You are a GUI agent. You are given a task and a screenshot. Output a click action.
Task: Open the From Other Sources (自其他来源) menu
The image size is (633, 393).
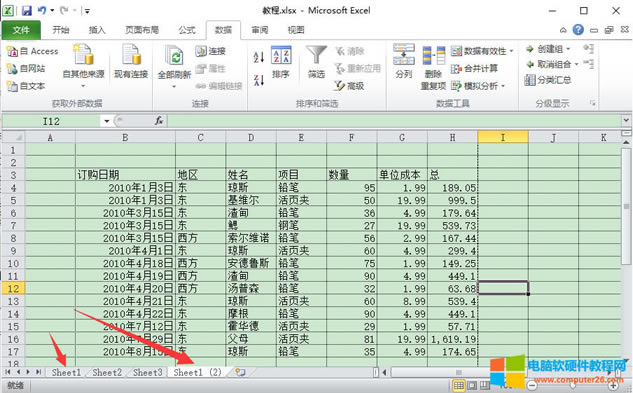click(x=84, y=66)
